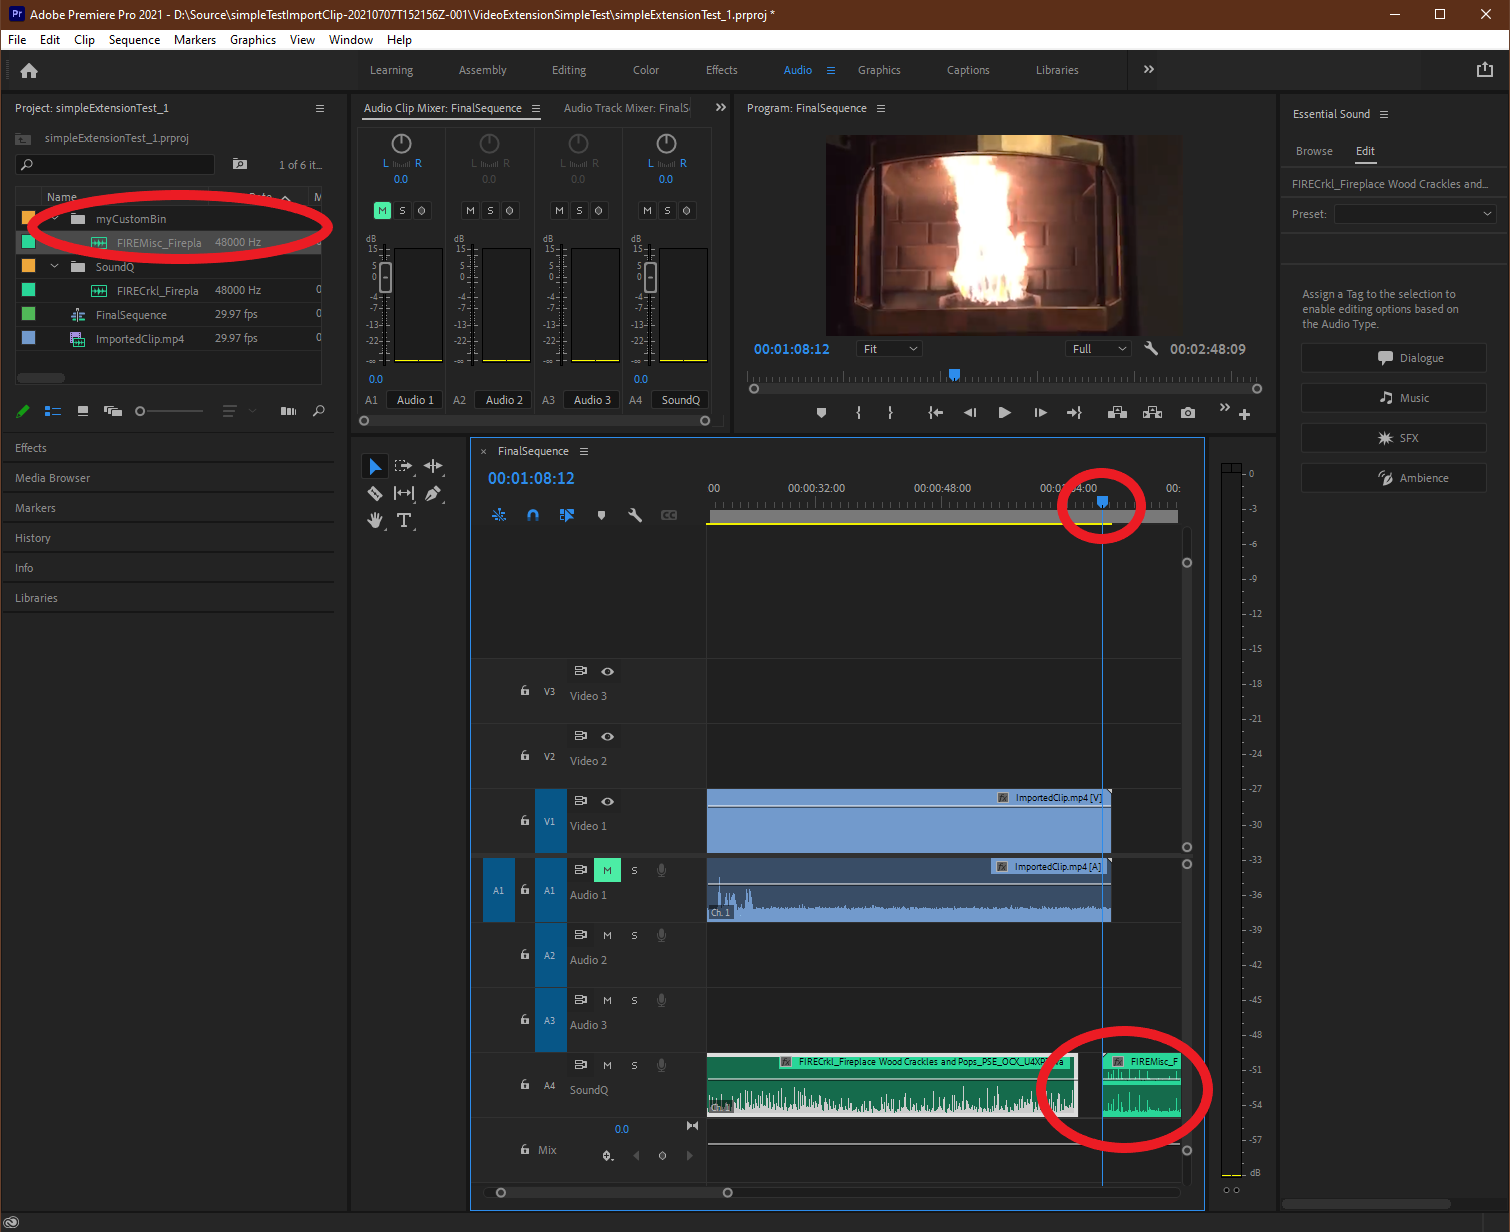The image size is (1510, 1232).
Task: Toggle Video 2 track output eye
Action: click(607, 736)
